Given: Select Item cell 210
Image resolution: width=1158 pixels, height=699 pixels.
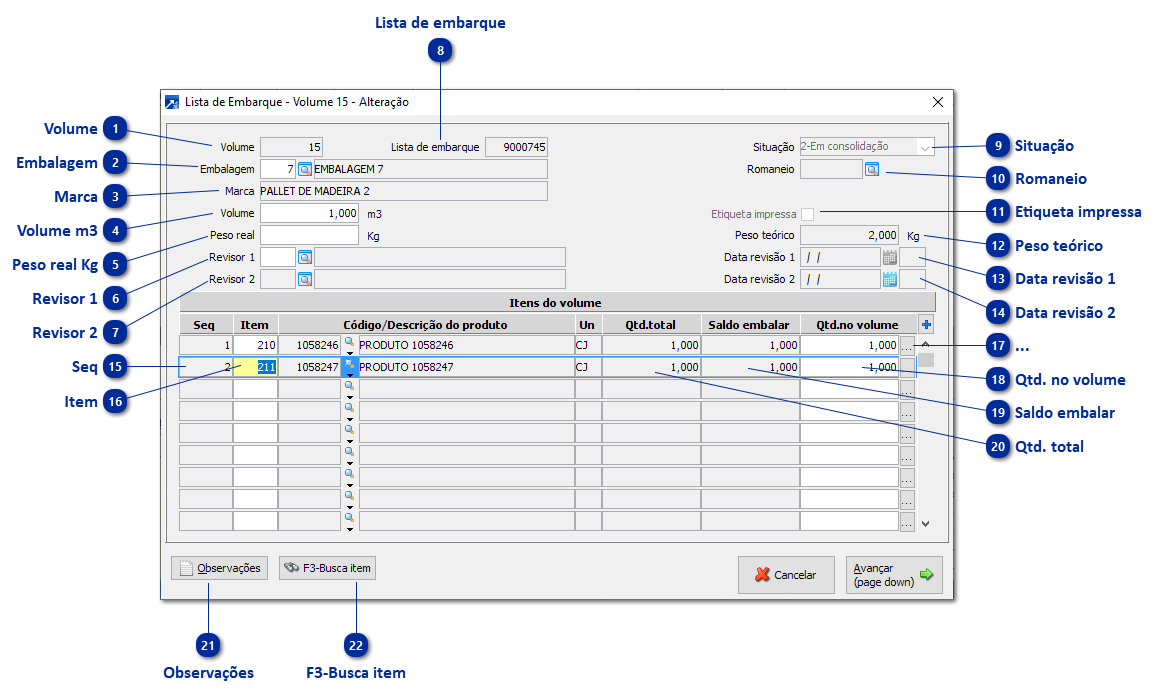Looking at the screenshot, I should [x=256, y=345].
